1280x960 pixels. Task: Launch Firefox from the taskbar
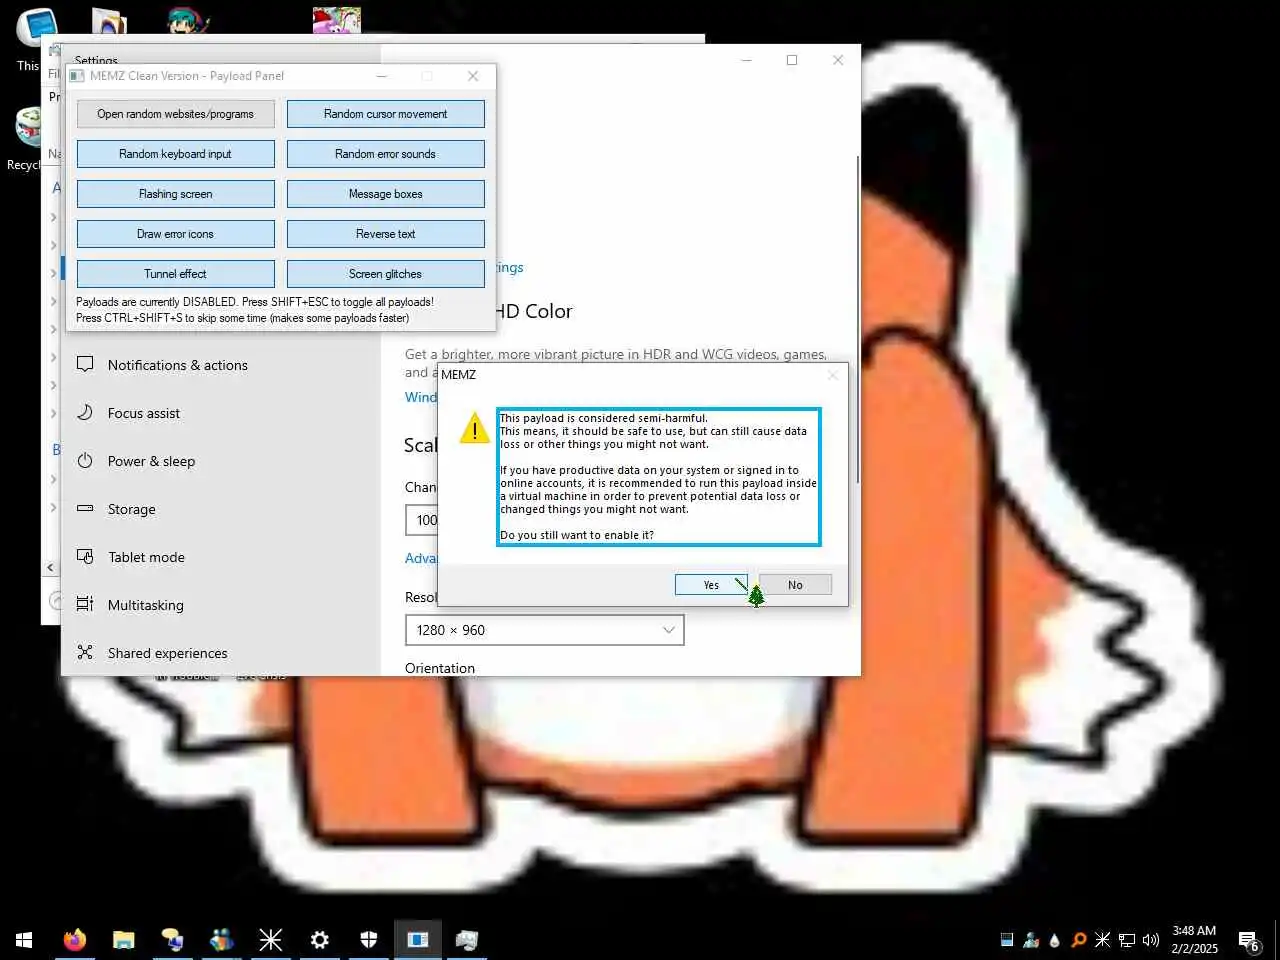74,940
